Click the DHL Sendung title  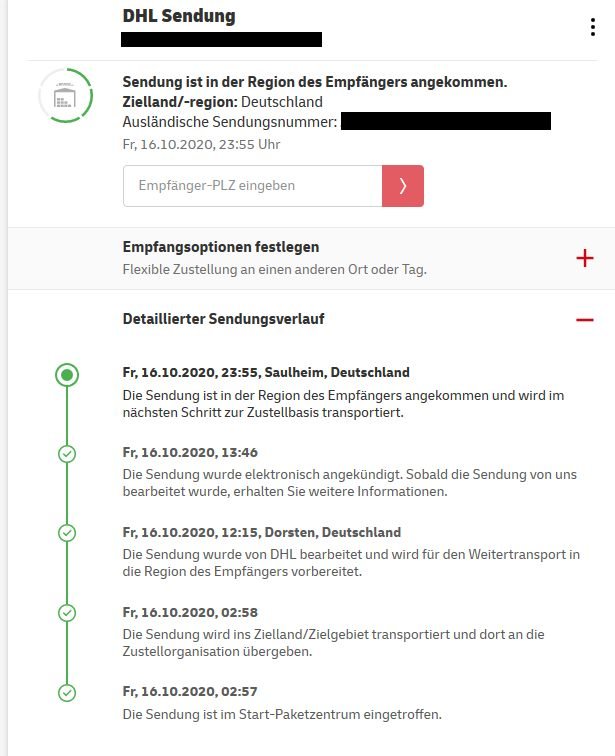coord(179,16)
